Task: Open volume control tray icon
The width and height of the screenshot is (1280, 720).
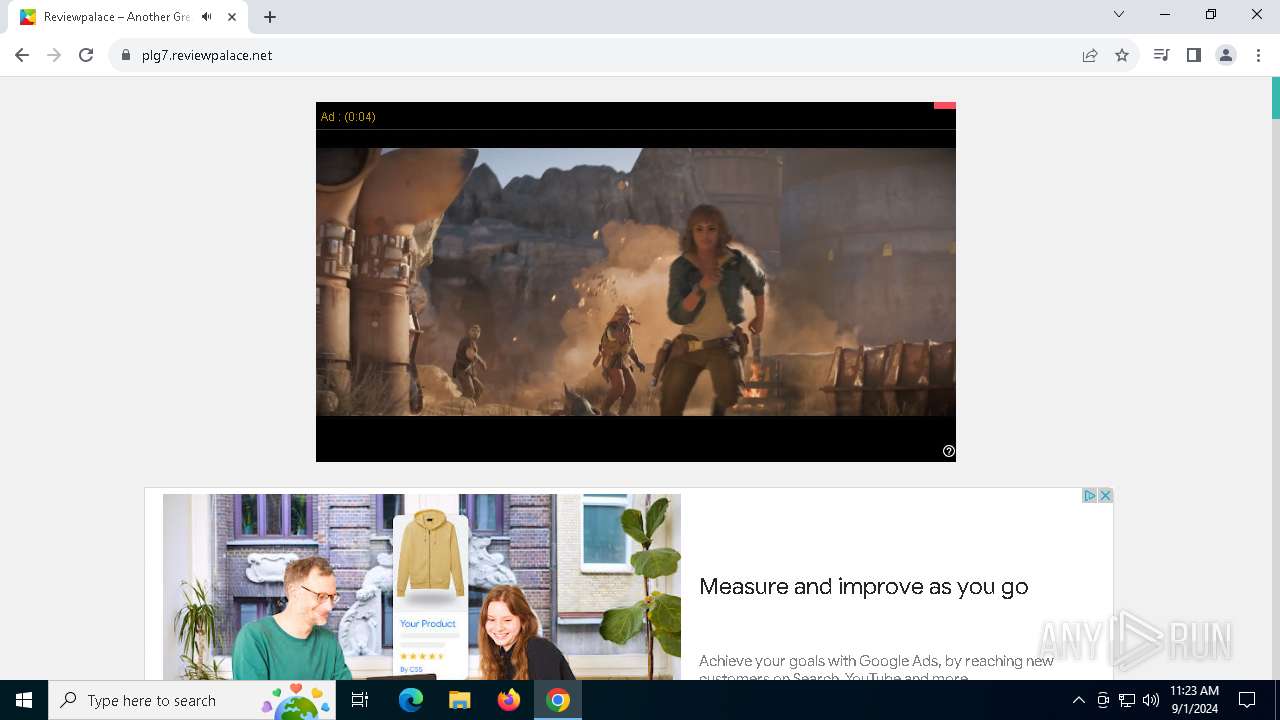Action: click(x=1151, y=700)
